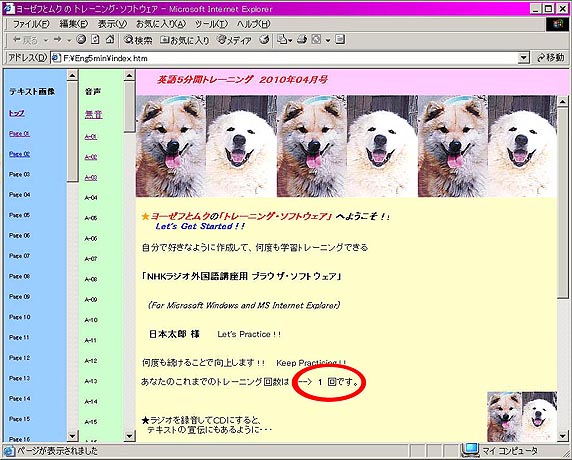Click scroll-up arrow of the 音声 frame
The width and height of the screenshot is (572, 460).
(129, 76)
